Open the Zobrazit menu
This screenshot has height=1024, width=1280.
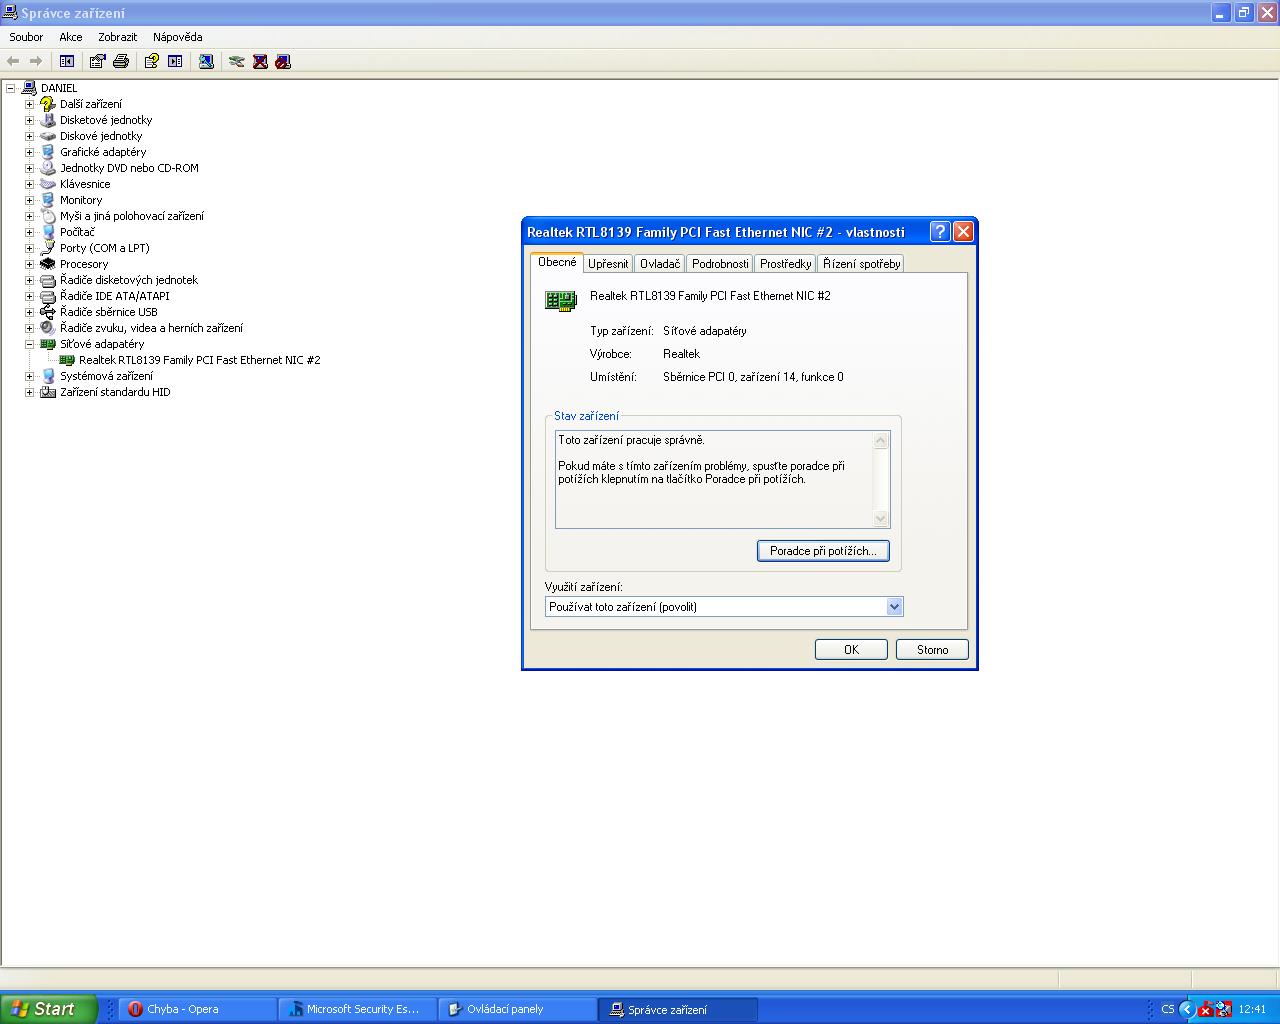(117, 37)
